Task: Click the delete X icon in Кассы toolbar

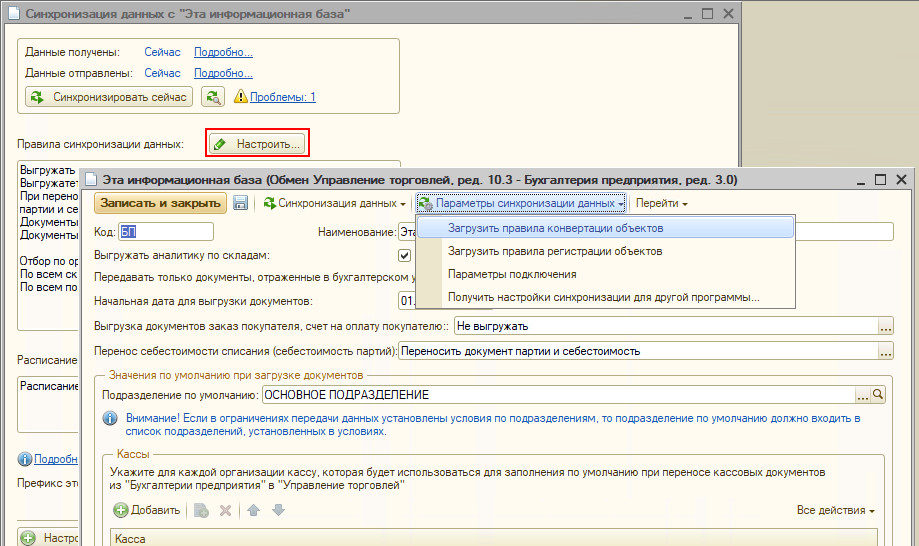Action: (226, 510)
